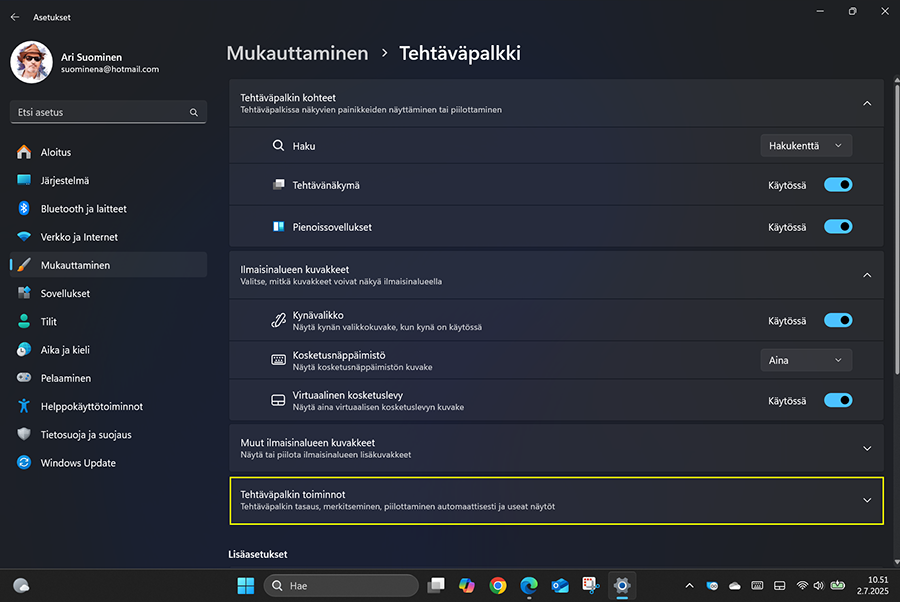
Task: Show hidden tray icons chevron
Action: click(x=689, y=586)
